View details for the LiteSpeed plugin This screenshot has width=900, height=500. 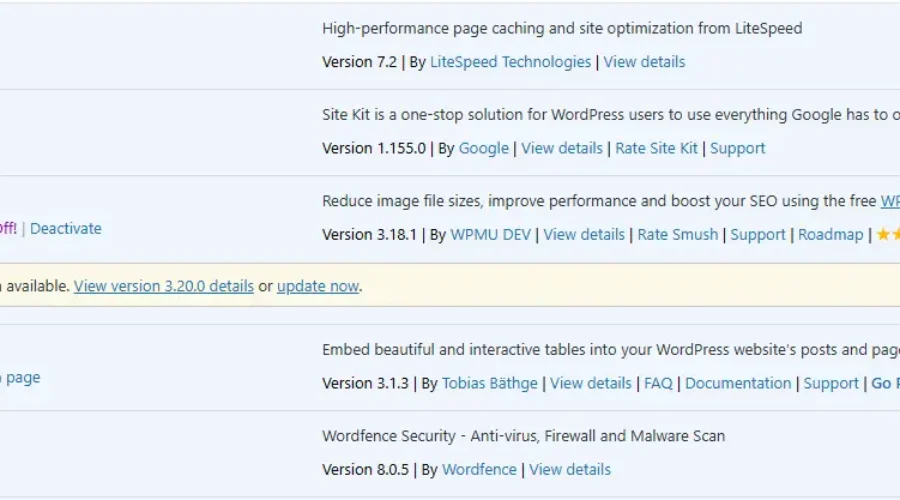(x=644, y=62)
